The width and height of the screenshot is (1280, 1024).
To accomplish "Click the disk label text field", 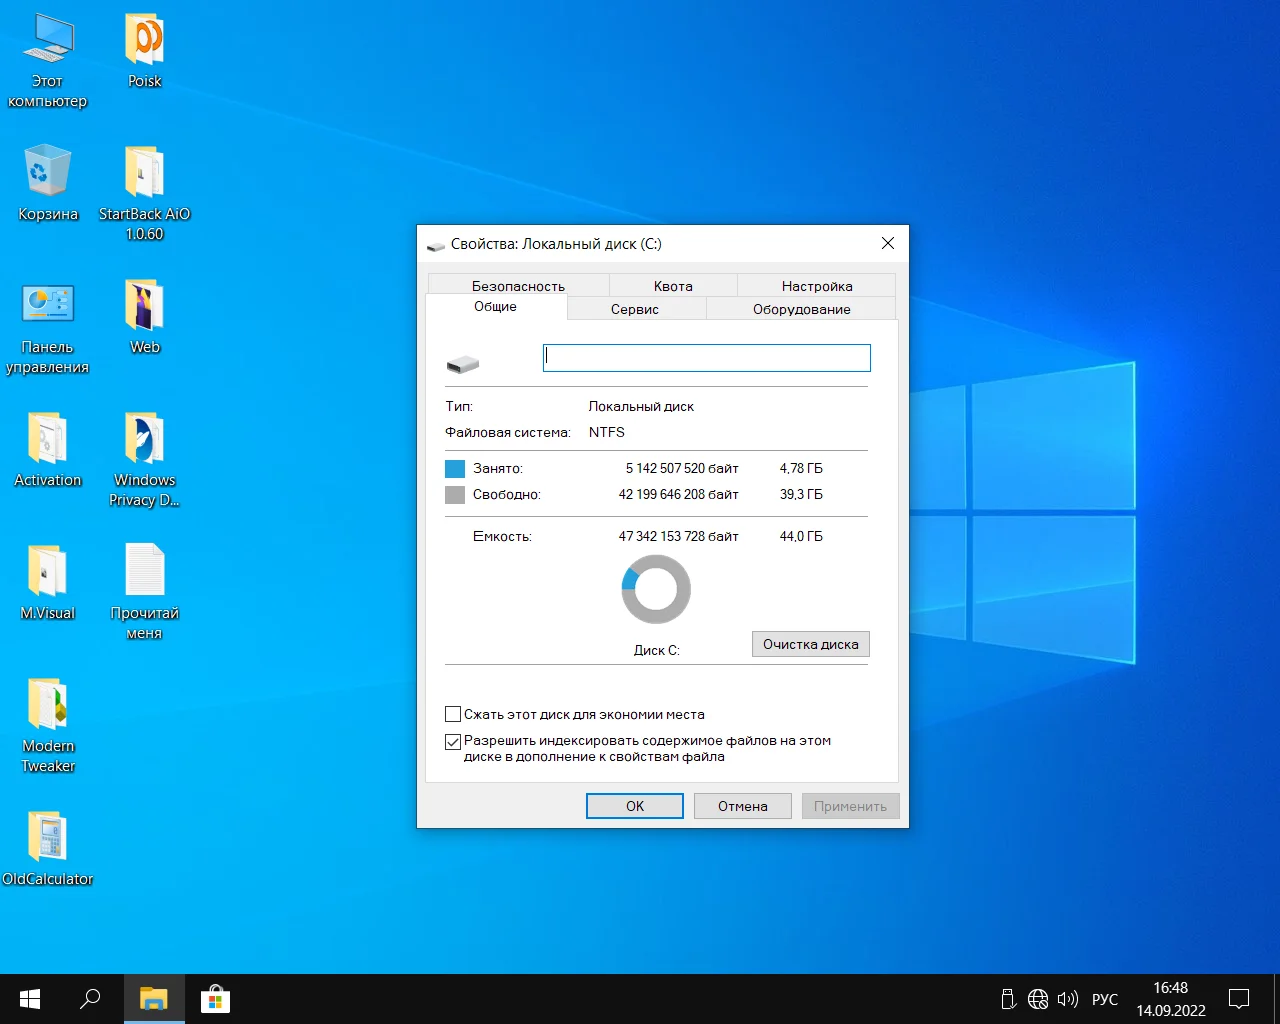I will (x=706, y=358).
